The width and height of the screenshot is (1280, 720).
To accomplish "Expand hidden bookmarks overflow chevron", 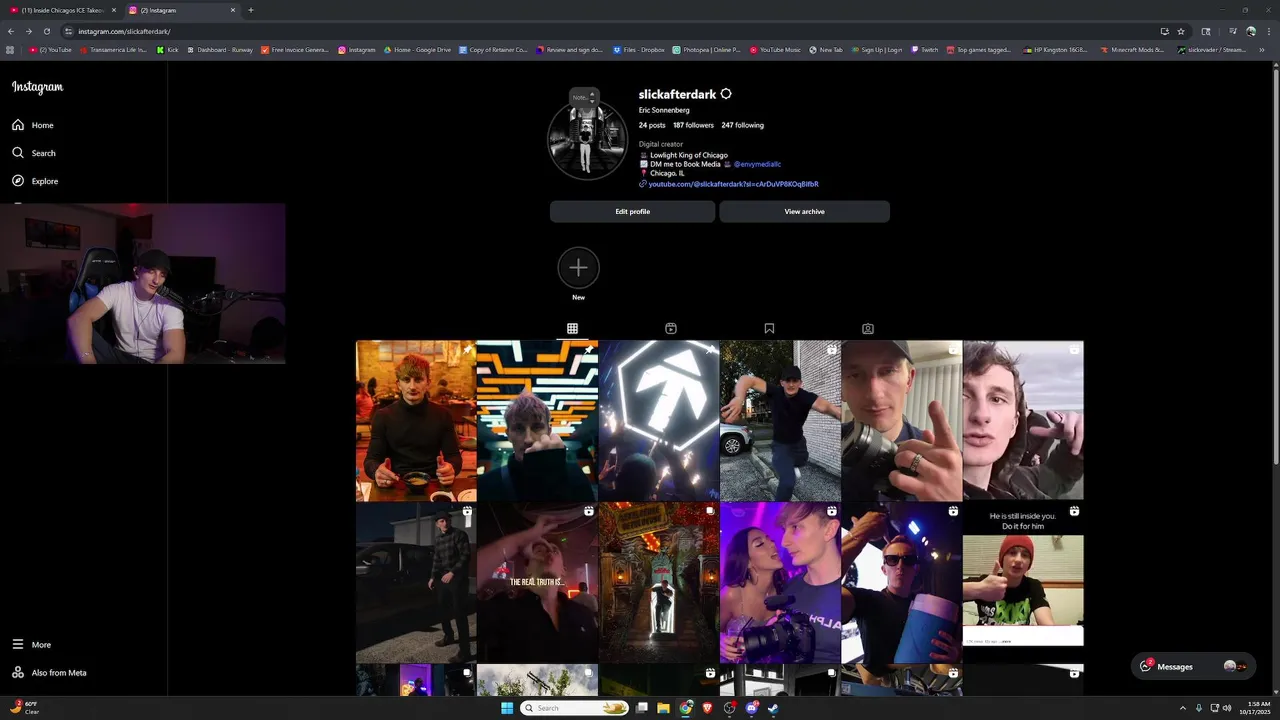I will (1261, 49).
